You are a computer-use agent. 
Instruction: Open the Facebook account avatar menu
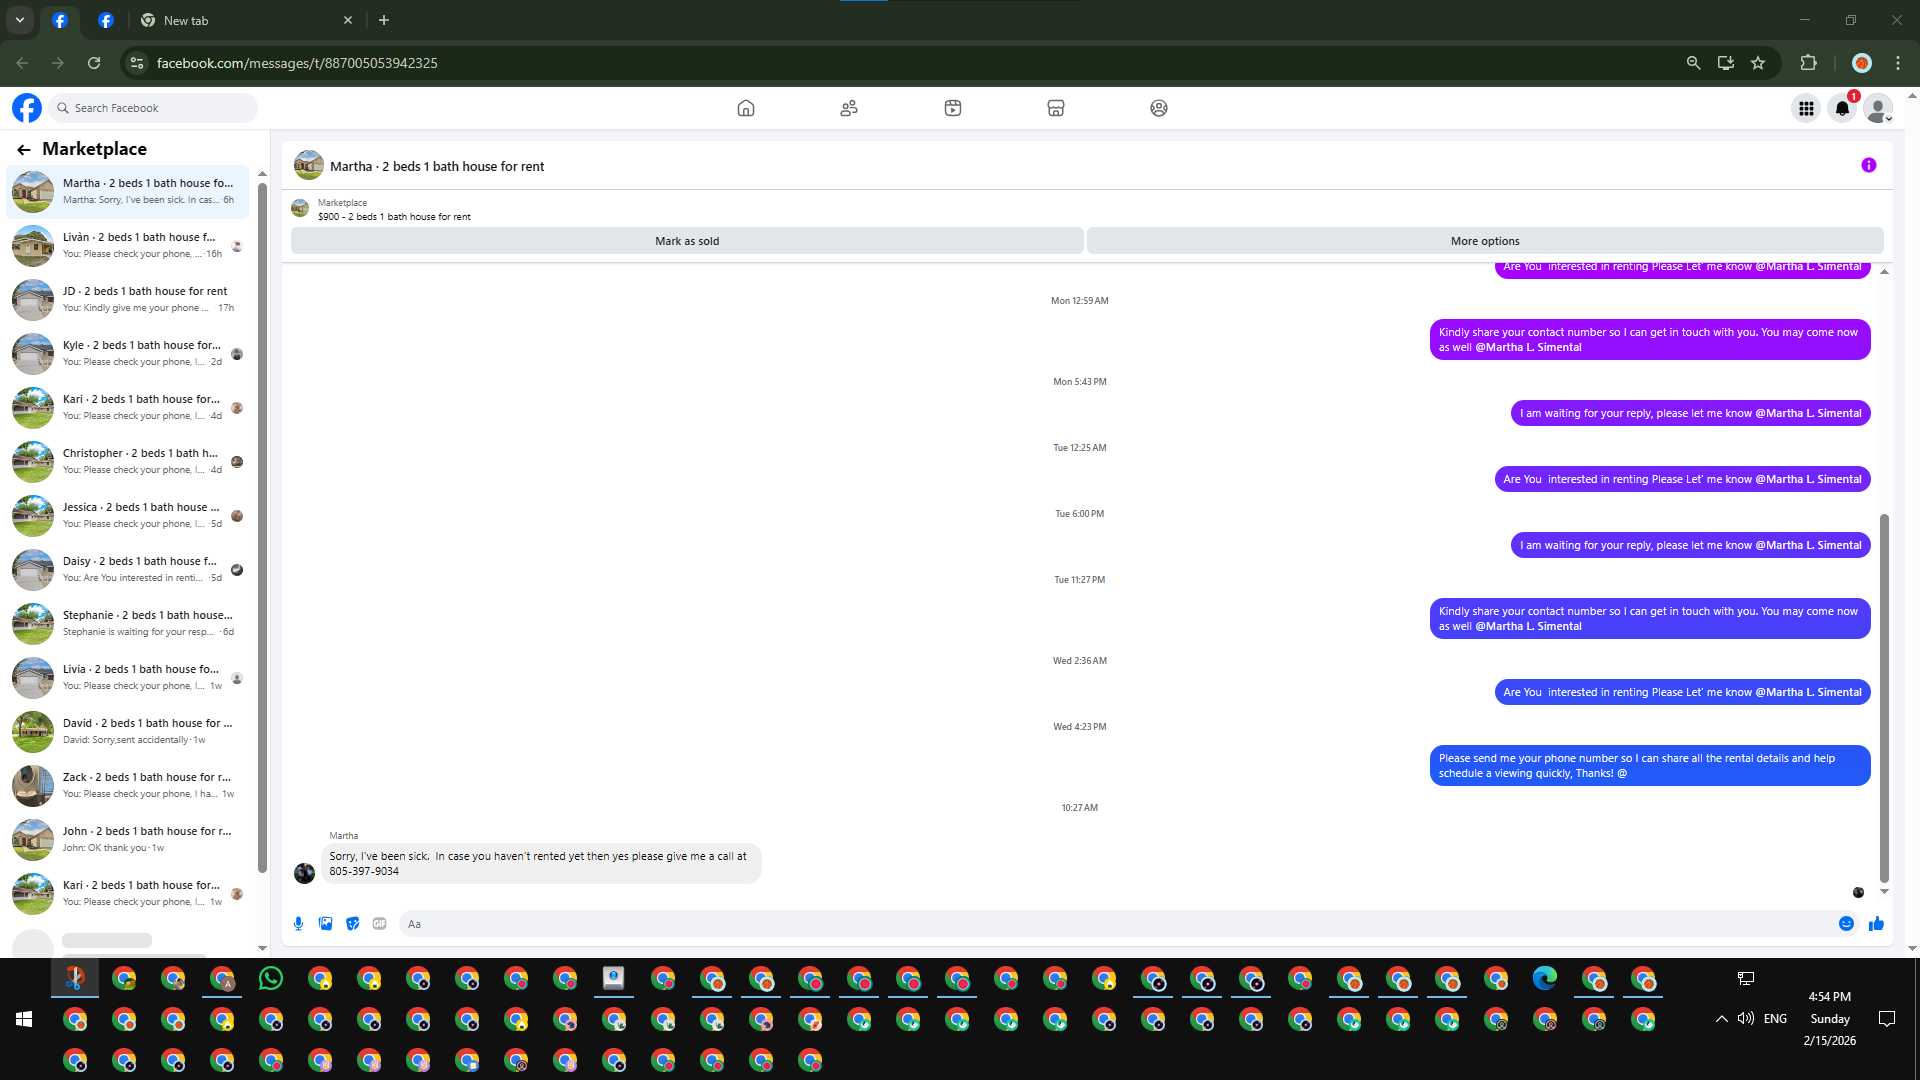click(x=1879, y=108)
